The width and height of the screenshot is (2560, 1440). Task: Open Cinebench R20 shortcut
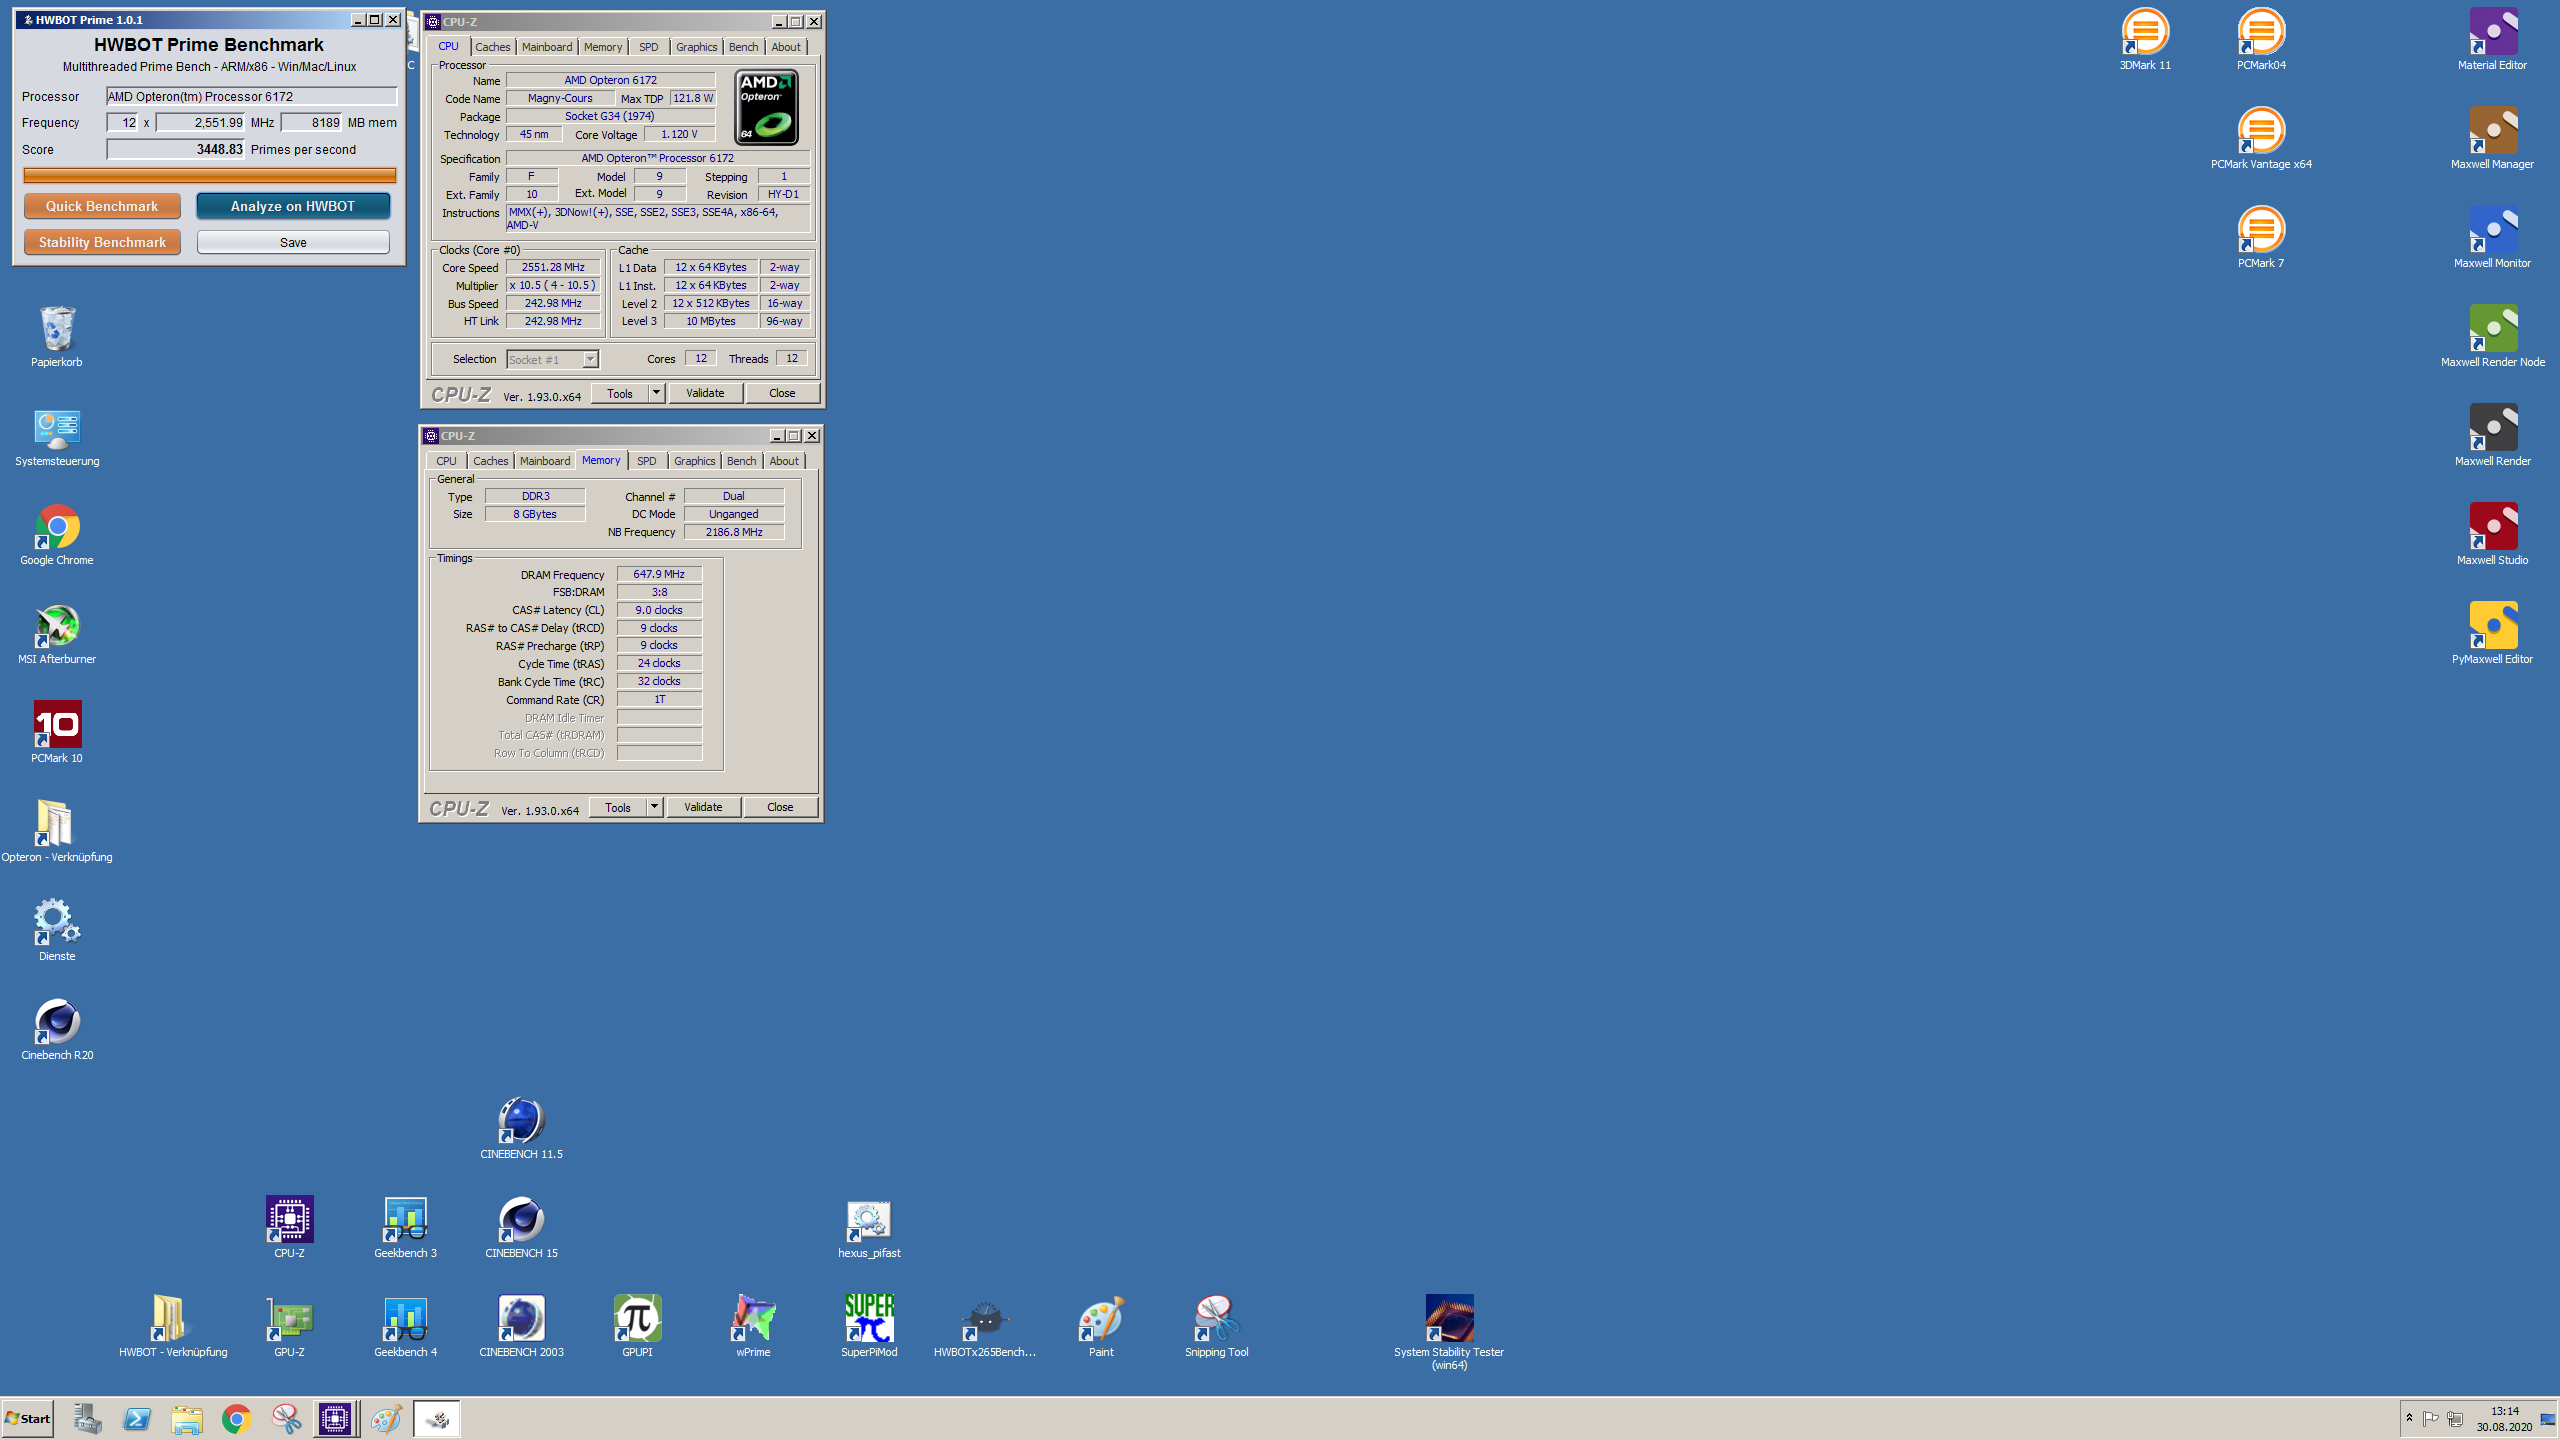click(57, 1029)
